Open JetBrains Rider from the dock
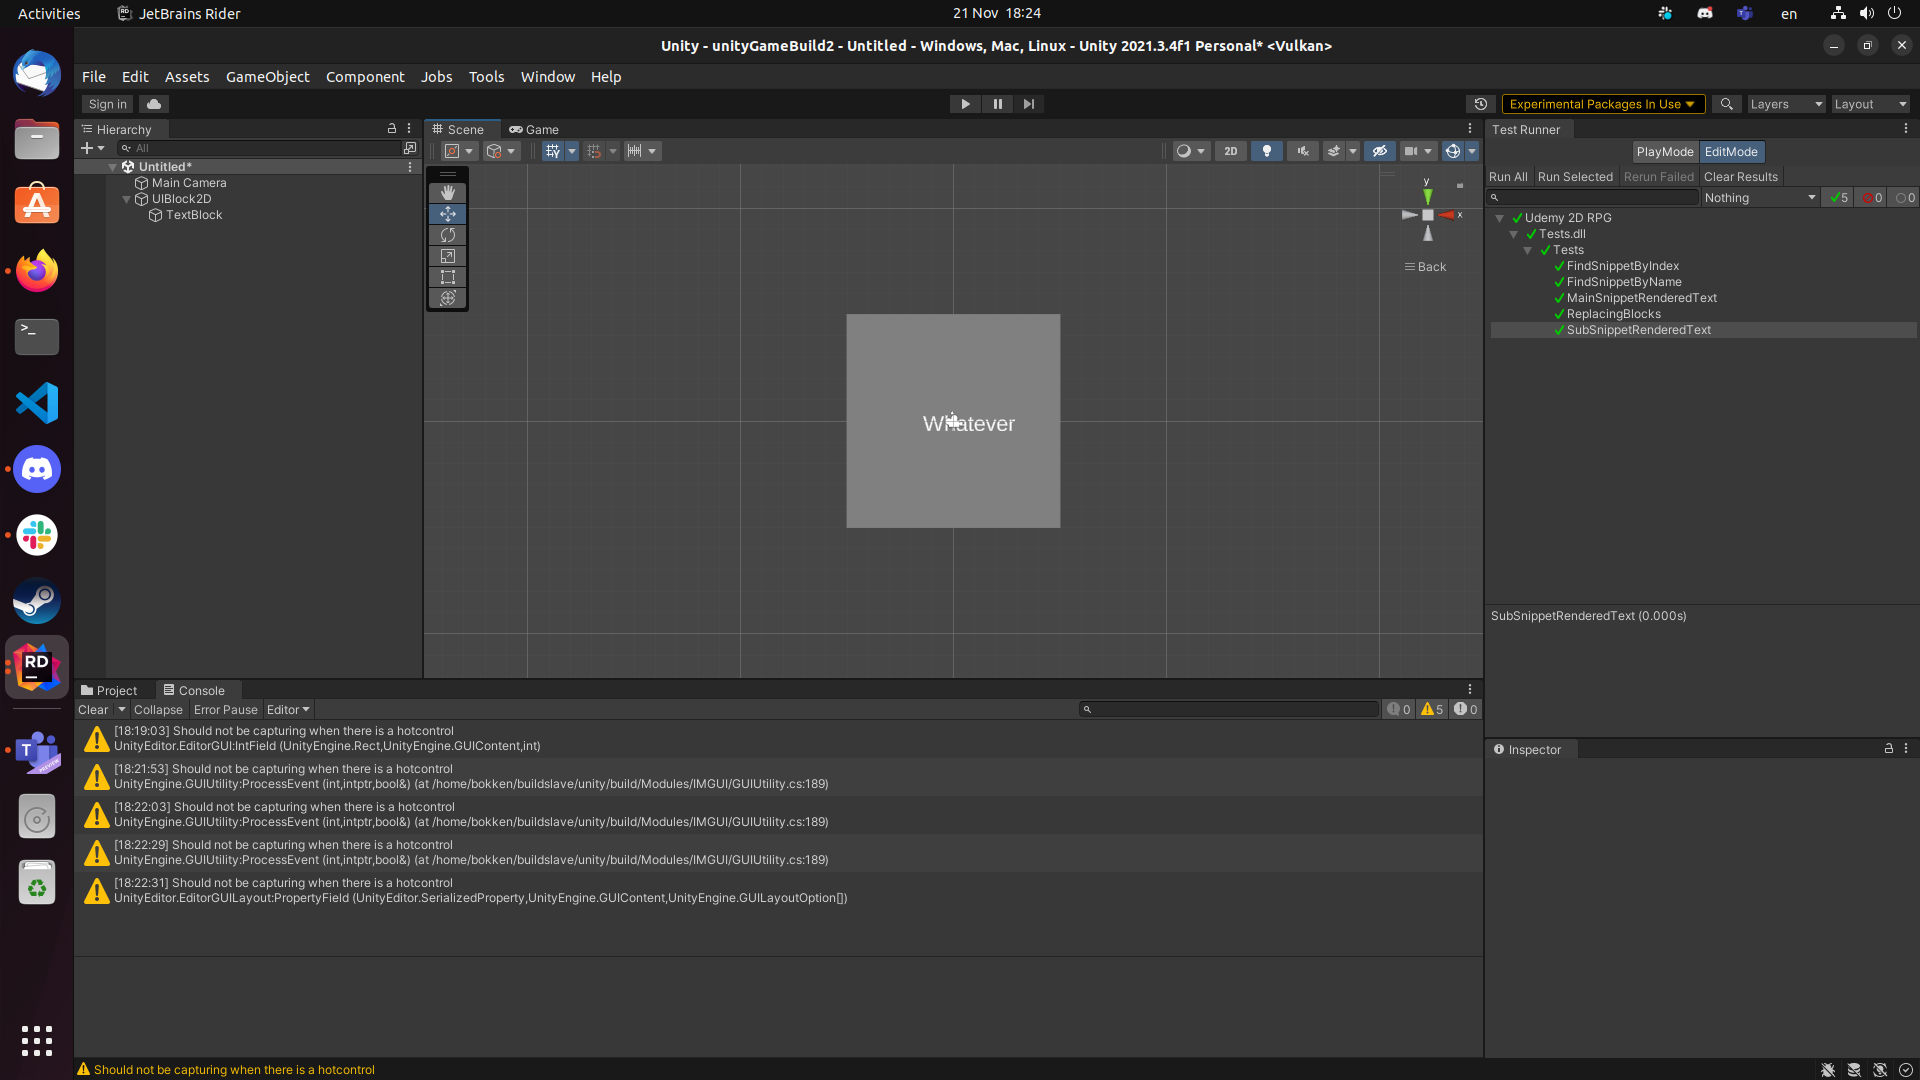The image size is (1920, 1080). 36,666
